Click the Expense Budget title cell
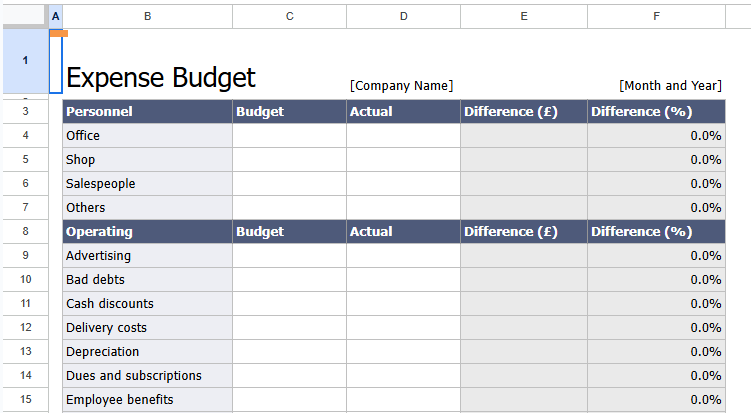This screenshot has width=751, height=413. (160, 77)
